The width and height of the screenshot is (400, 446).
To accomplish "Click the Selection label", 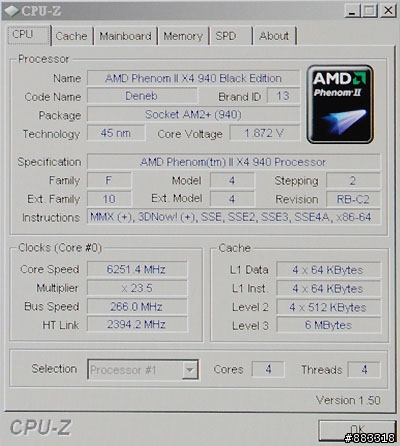I will coord(54,369).
